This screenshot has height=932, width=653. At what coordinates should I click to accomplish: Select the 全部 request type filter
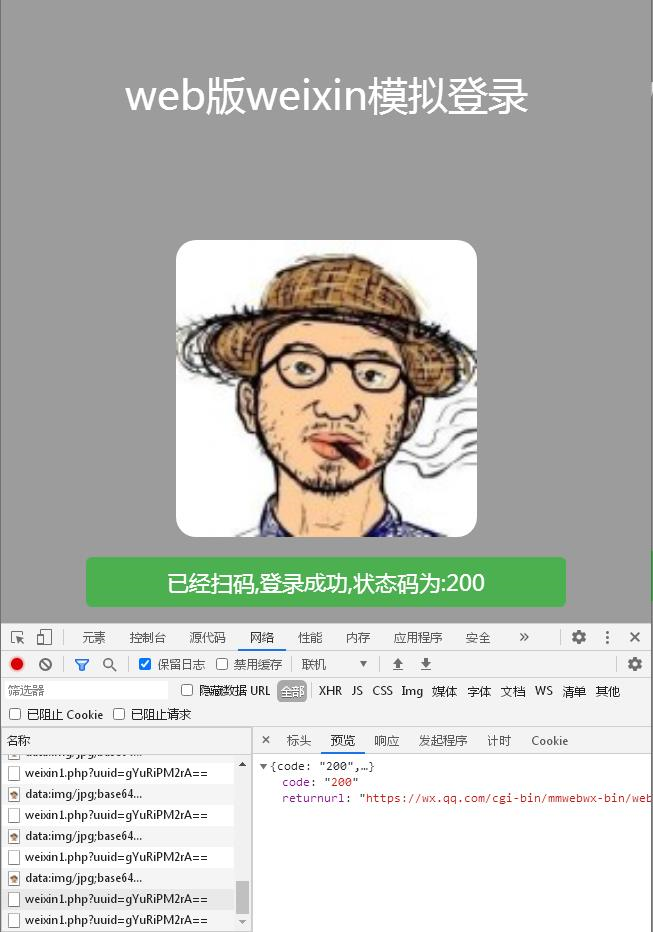pos(292,691)
